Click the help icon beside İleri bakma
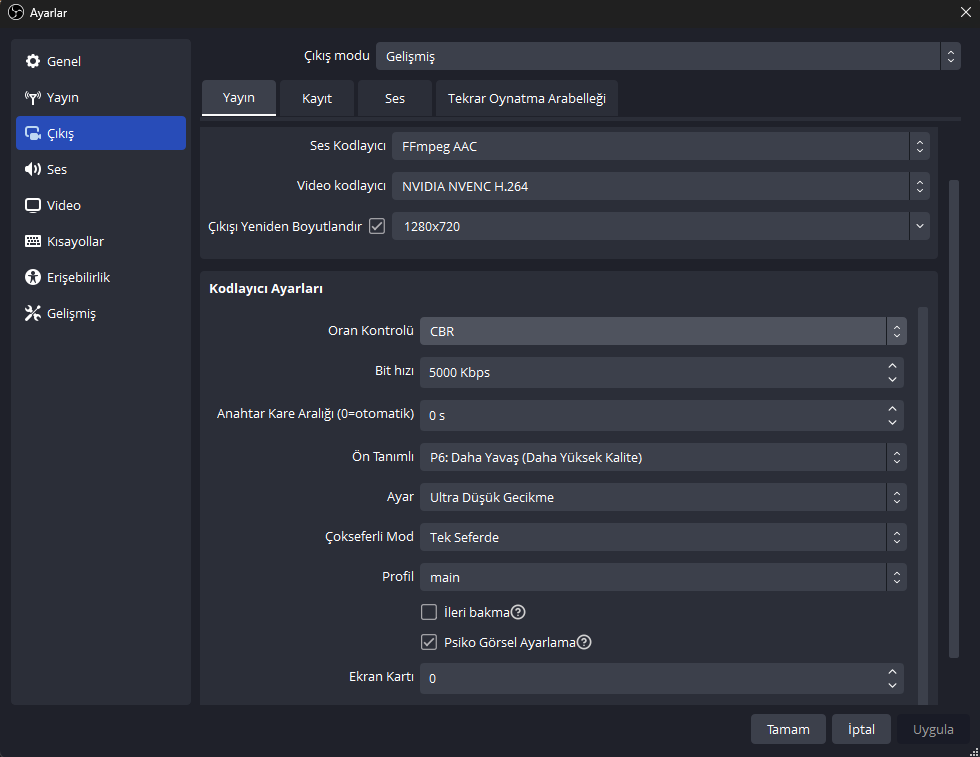This screenshot has height=757, width=980. (519, 613)
